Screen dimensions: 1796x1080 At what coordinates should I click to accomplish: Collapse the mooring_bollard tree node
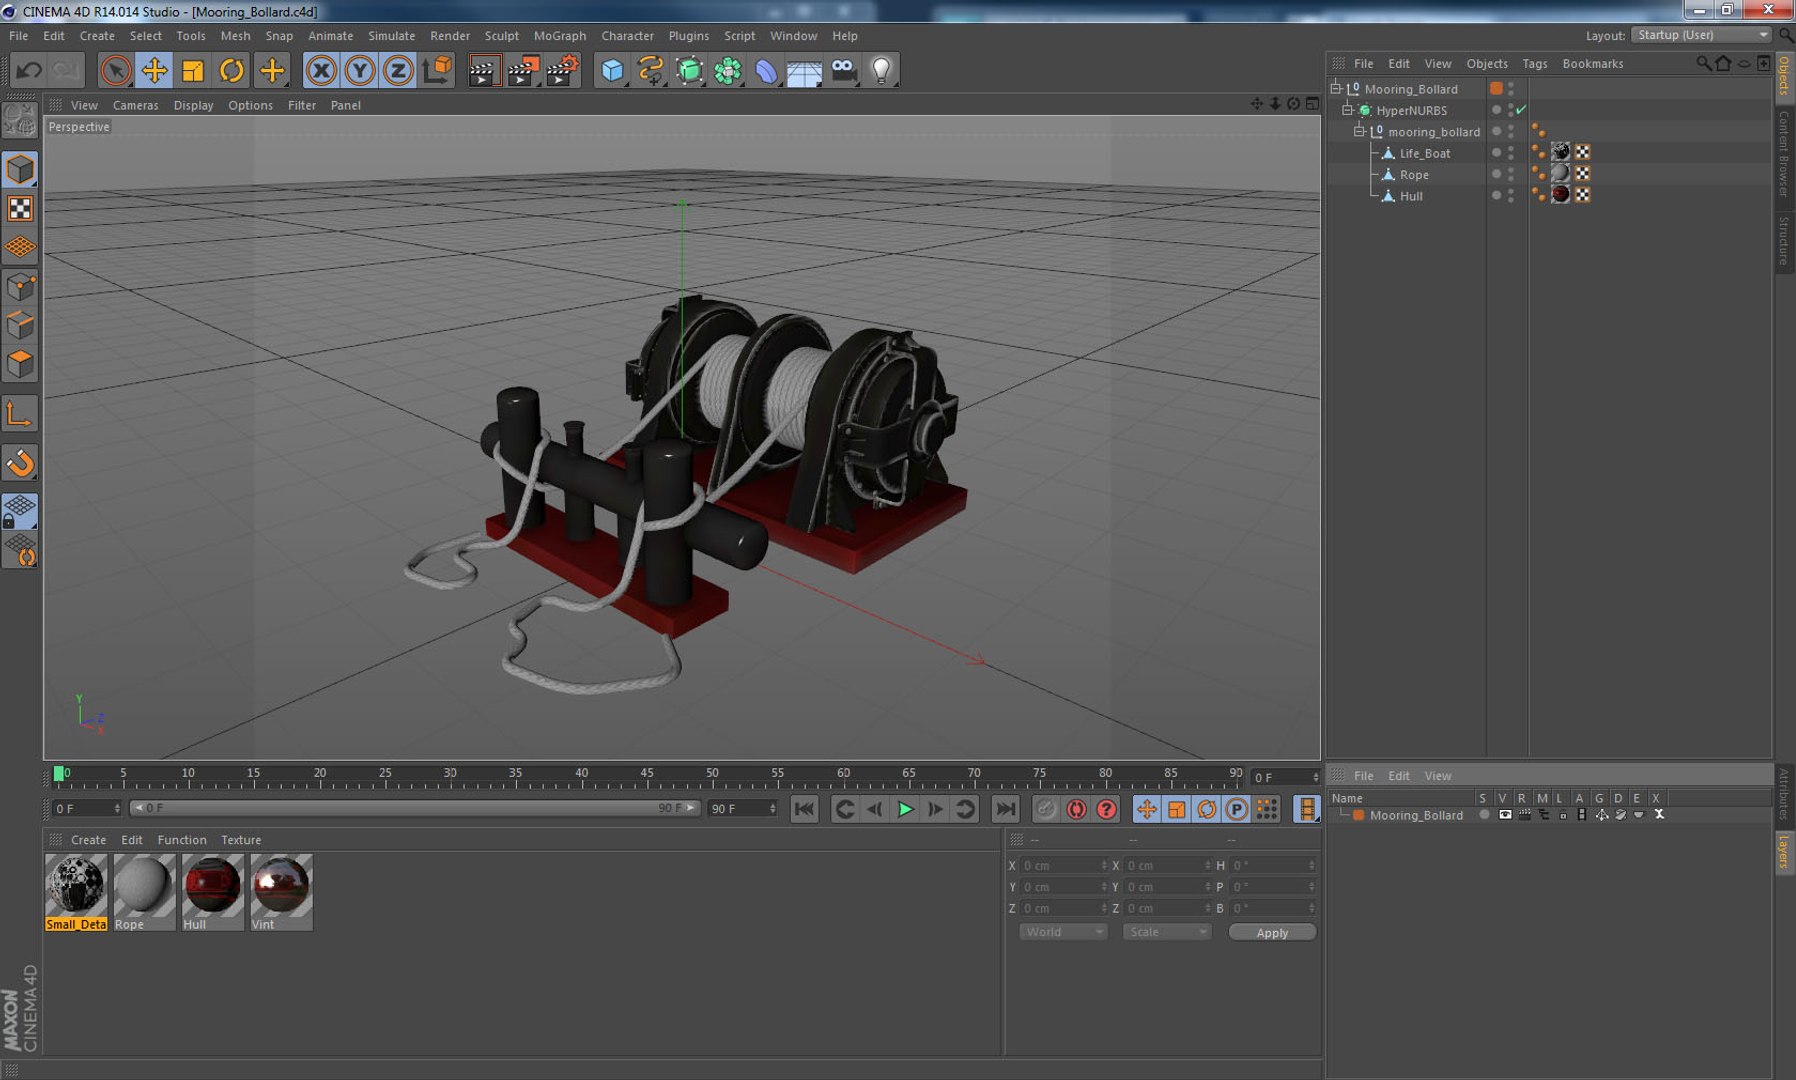[1359, 132]
